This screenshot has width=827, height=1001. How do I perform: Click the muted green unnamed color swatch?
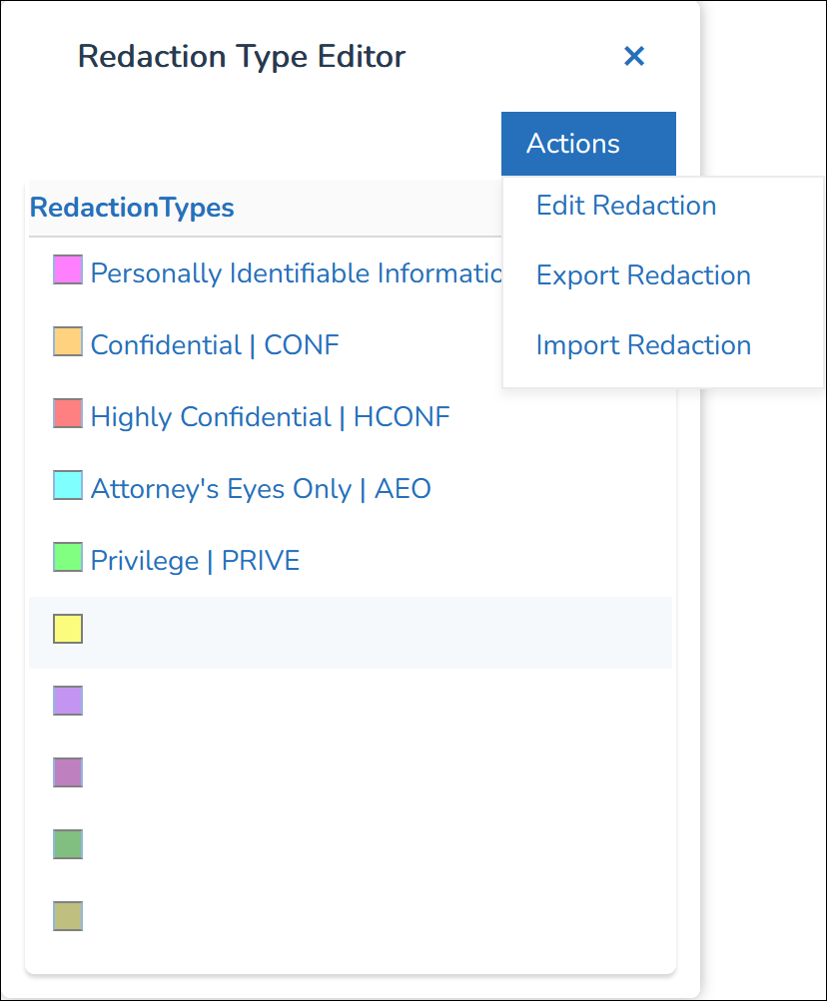tap(68, 844)
